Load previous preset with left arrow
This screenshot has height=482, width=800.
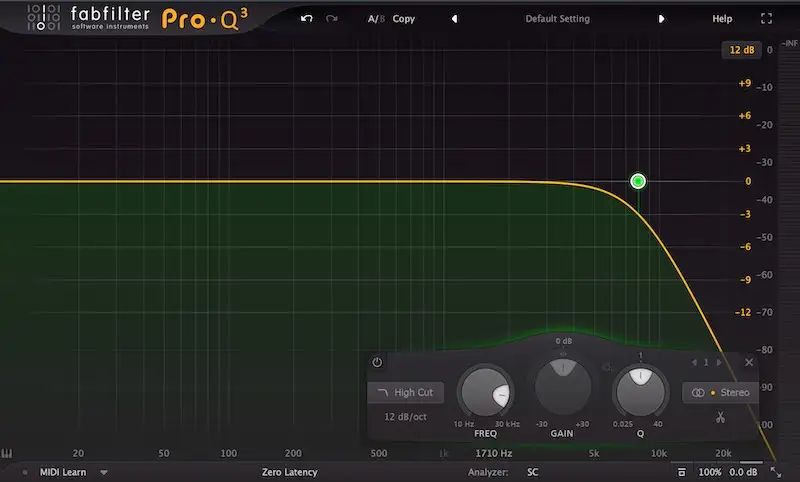(x=454, y=19)
